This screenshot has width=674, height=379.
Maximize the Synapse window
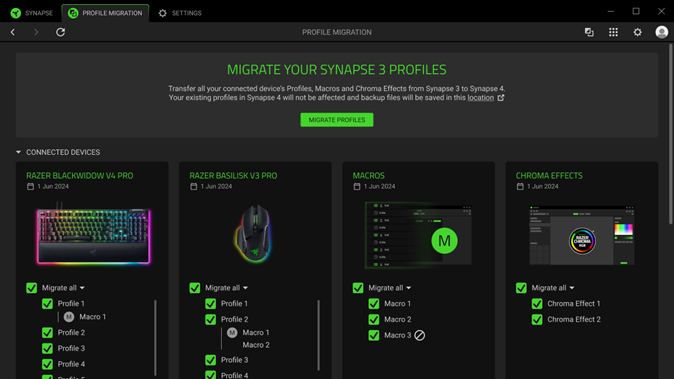636,12
